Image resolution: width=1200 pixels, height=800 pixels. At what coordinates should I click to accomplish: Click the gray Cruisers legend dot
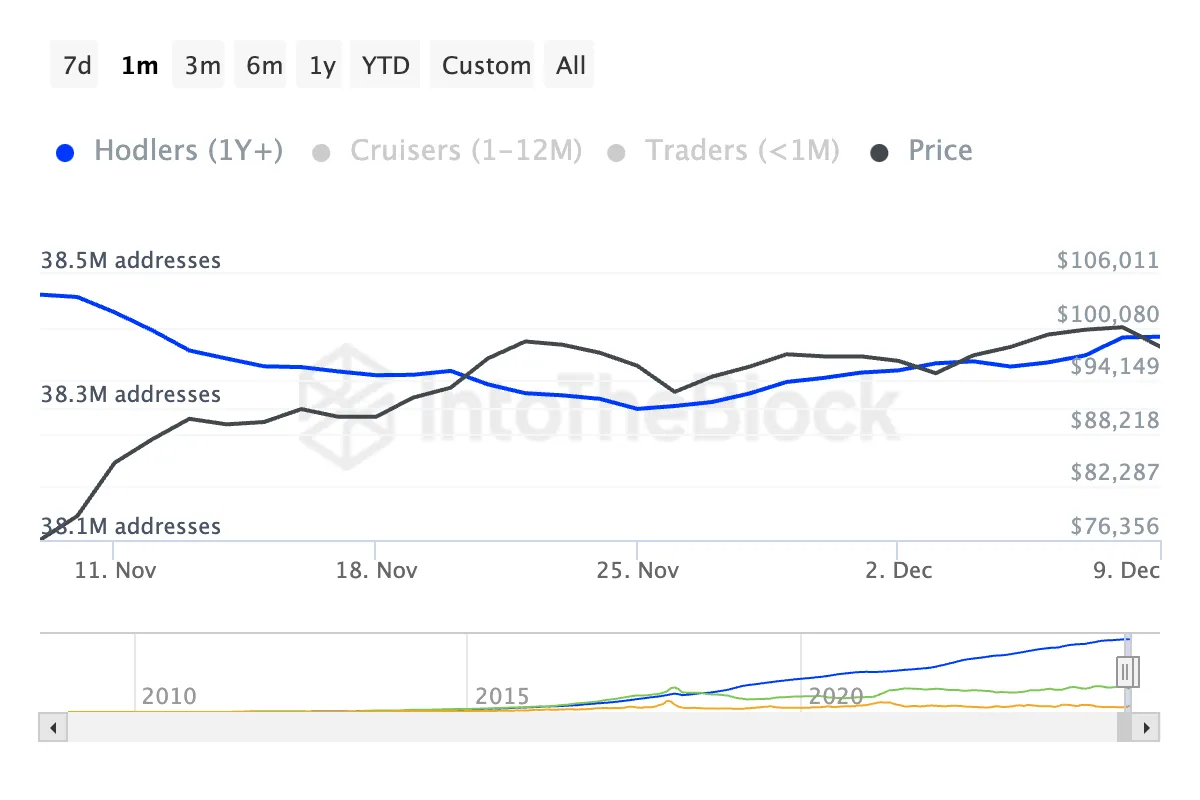[x=321, y=153]
